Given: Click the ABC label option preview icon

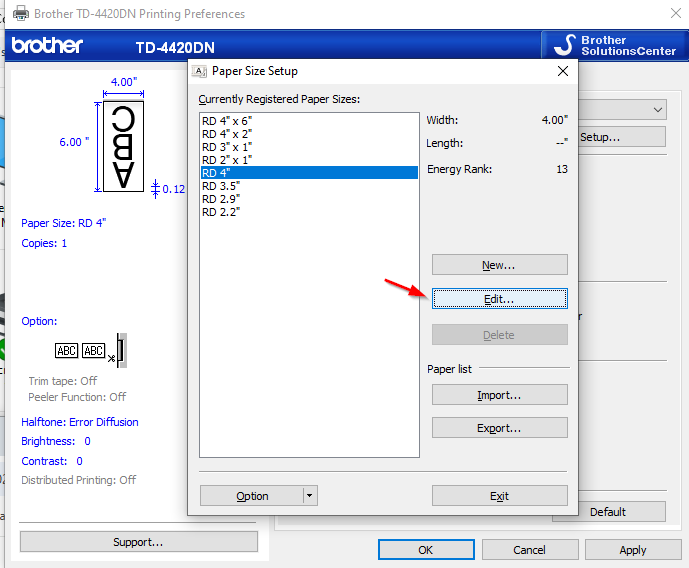Looking at the screenshot, I should click(91, 351).
